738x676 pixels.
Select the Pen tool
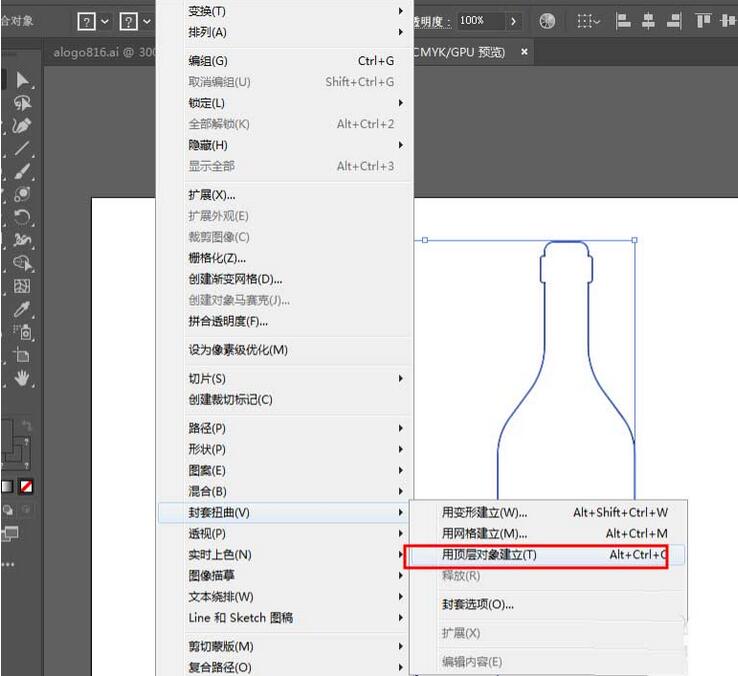22,125
